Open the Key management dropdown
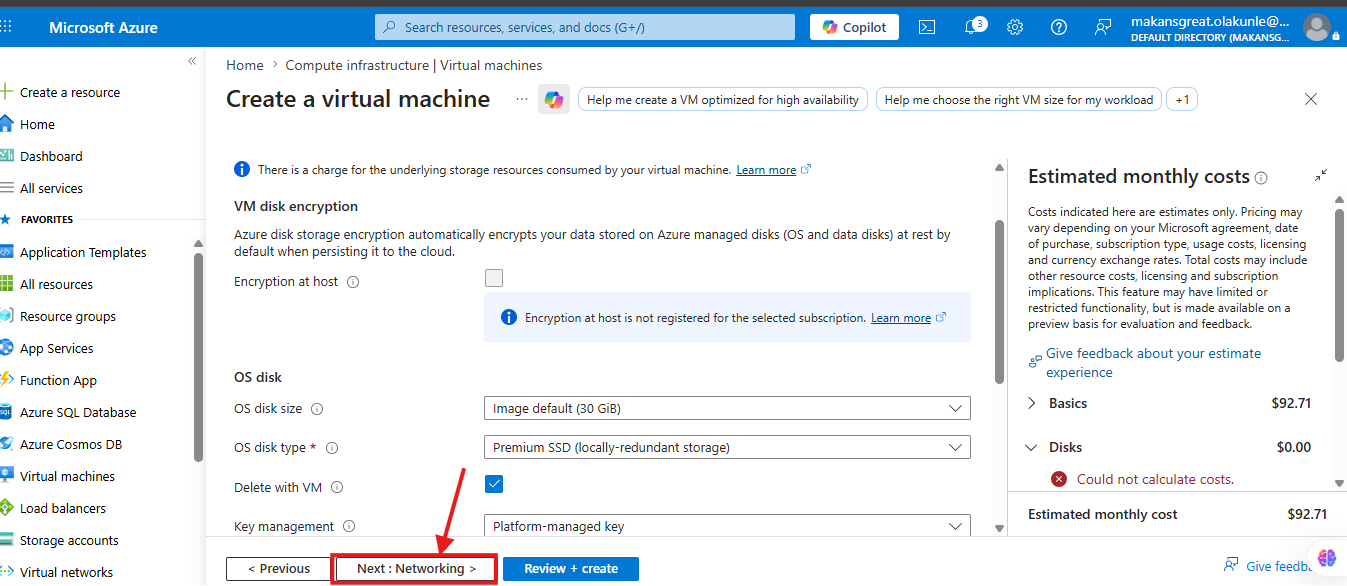1347x586 pixels. 727,526
